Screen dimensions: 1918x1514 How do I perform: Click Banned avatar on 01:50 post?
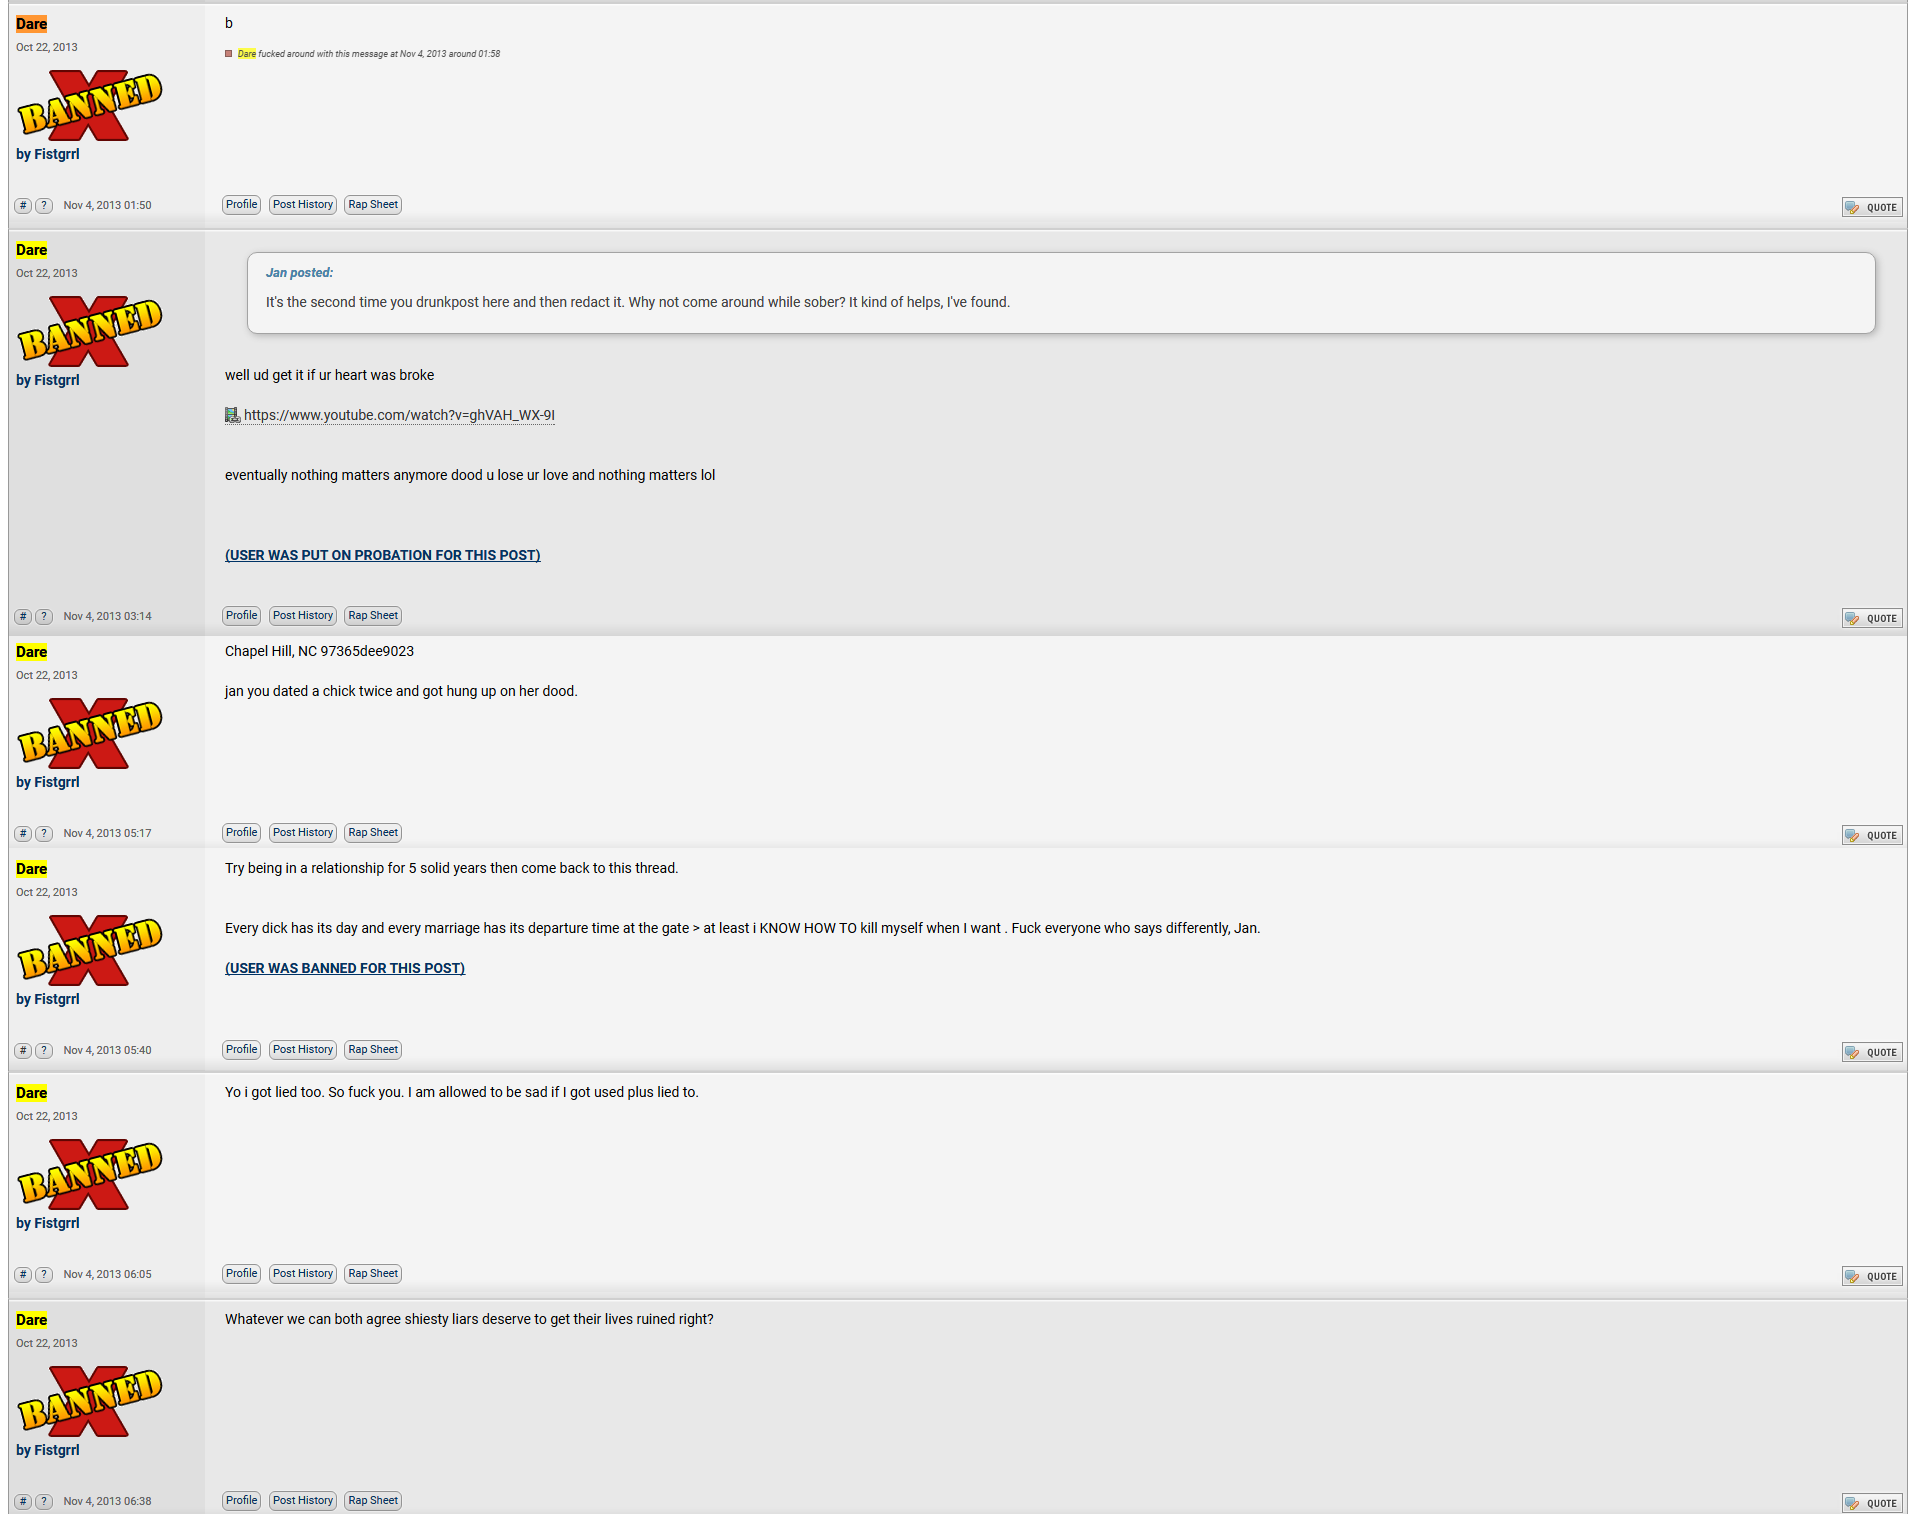(x=90, y=105)
